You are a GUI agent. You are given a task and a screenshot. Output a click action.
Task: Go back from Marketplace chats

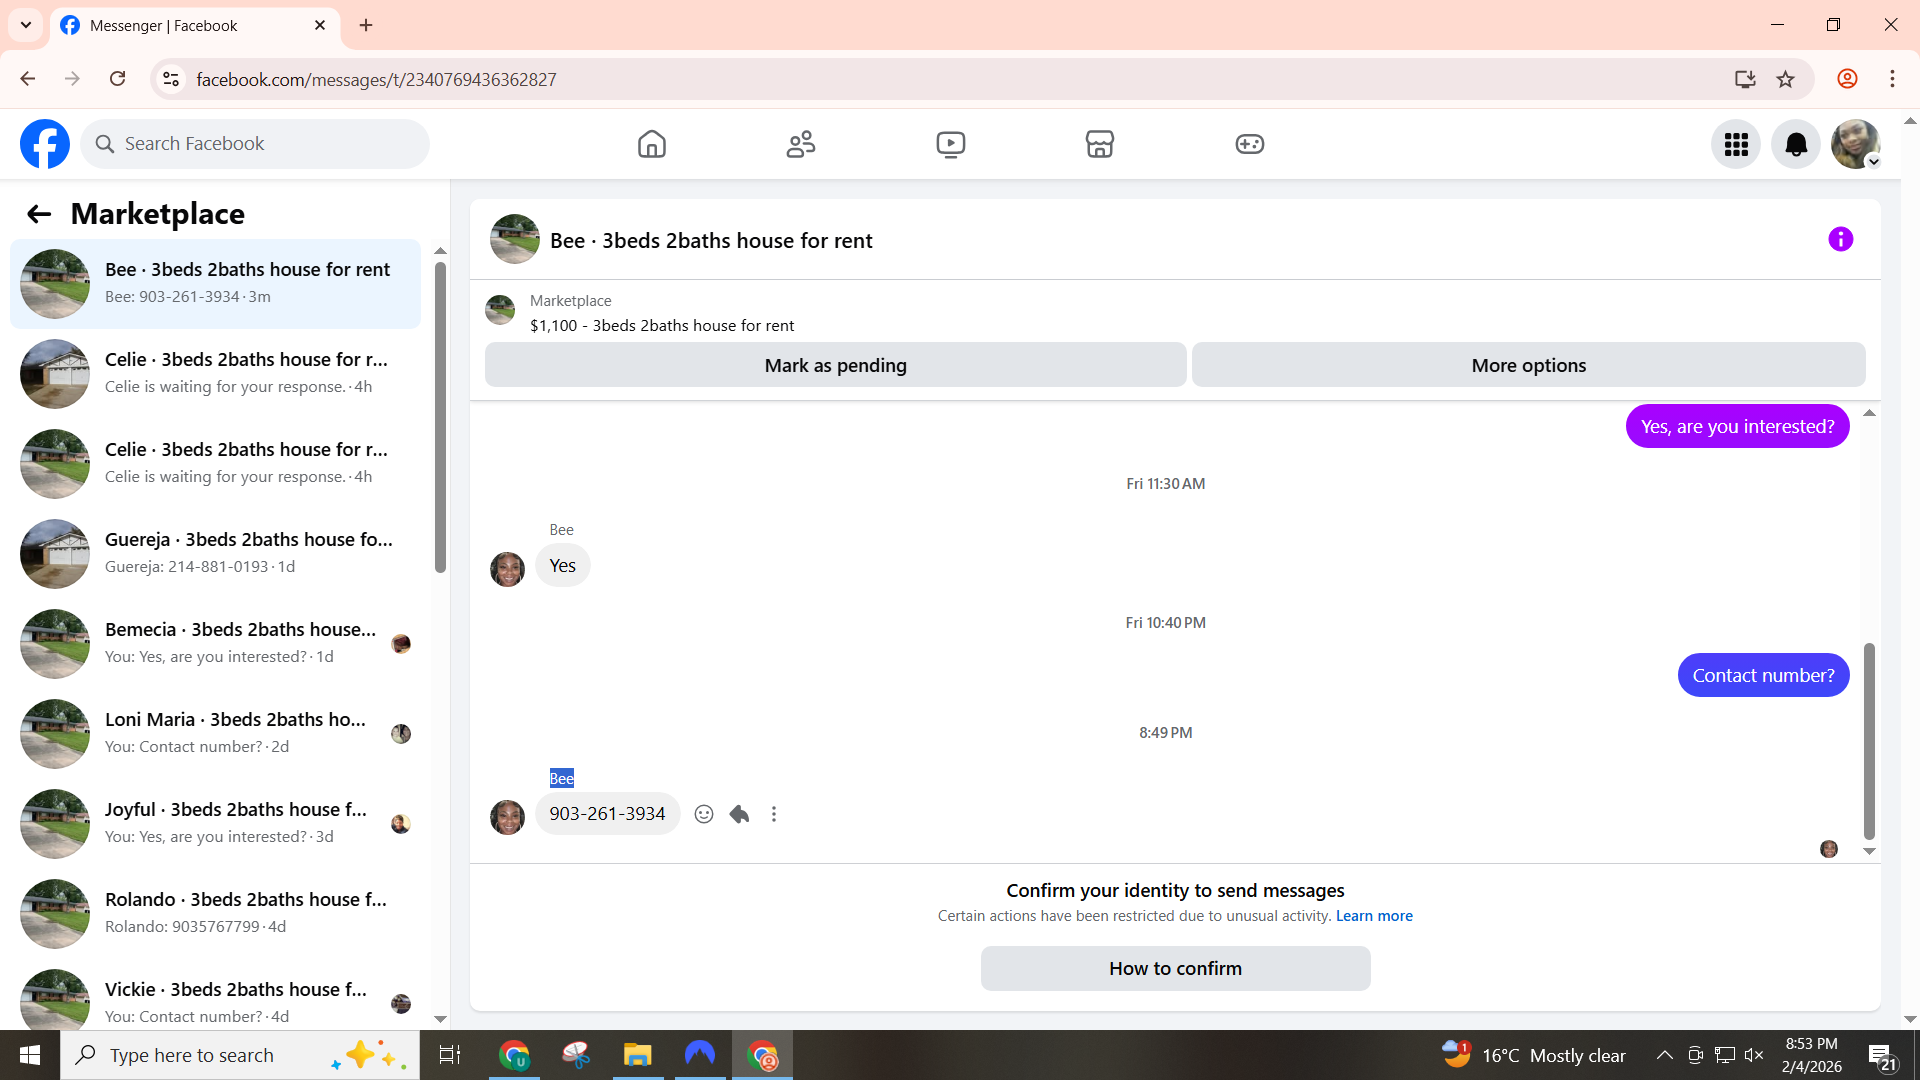tap(39, 214)
